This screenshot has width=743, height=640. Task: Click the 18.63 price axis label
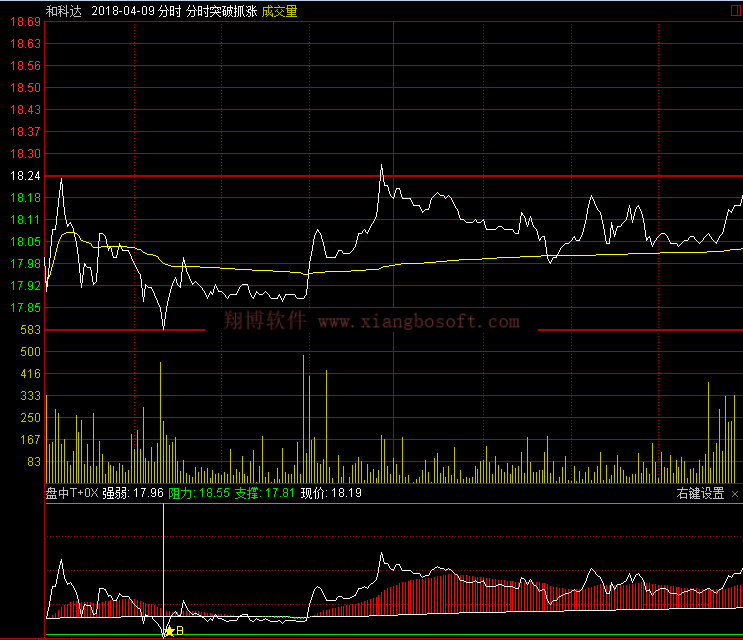point(26,44)
